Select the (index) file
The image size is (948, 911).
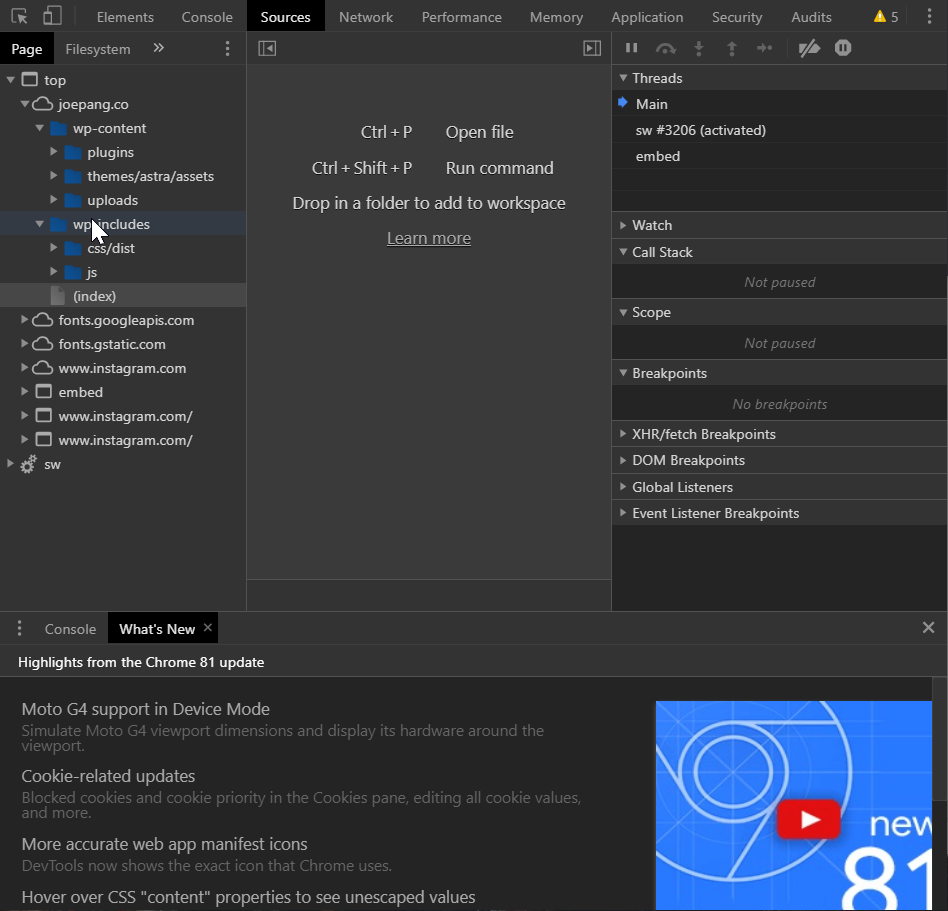(94, 296)
